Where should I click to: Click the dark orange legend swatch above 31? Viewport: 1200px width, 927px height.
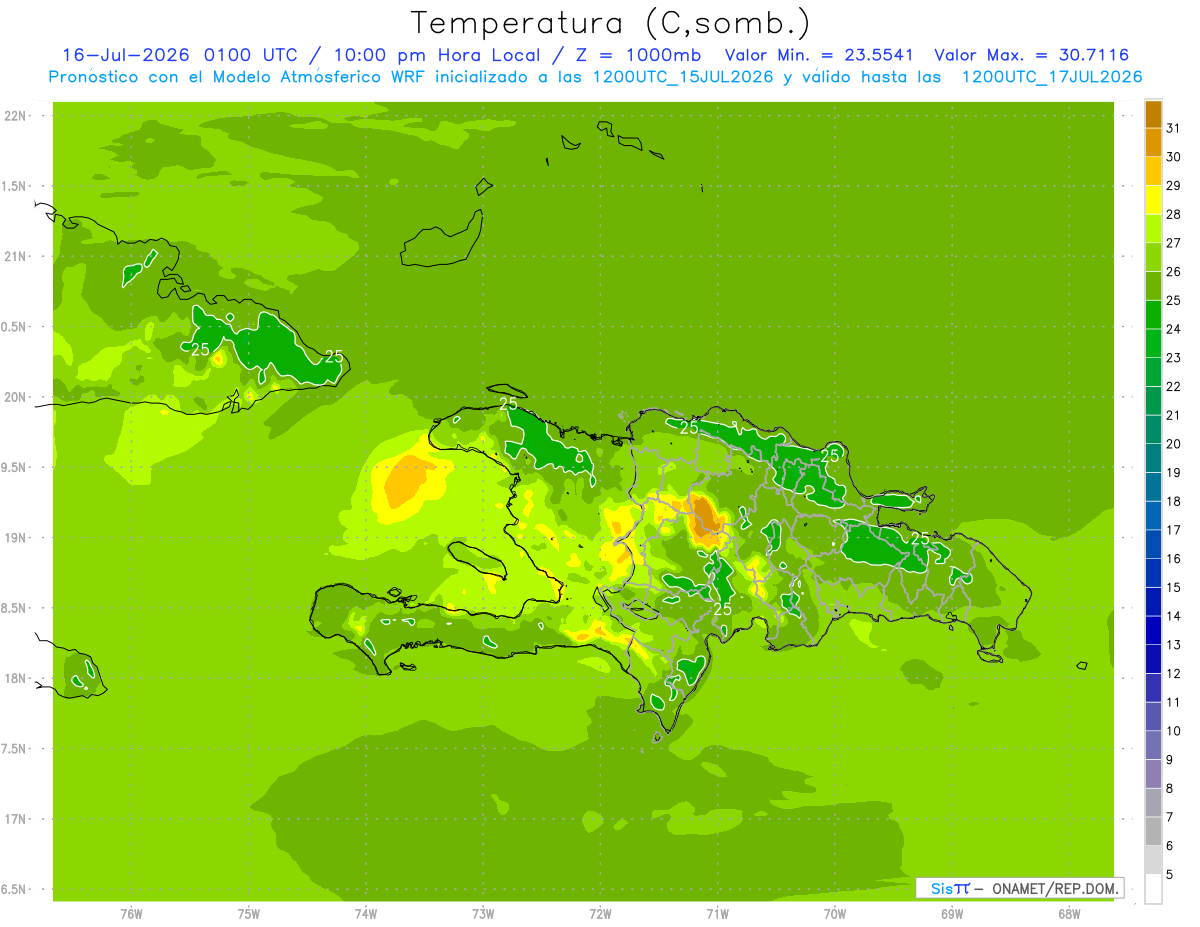click(x=1153, y=114)
